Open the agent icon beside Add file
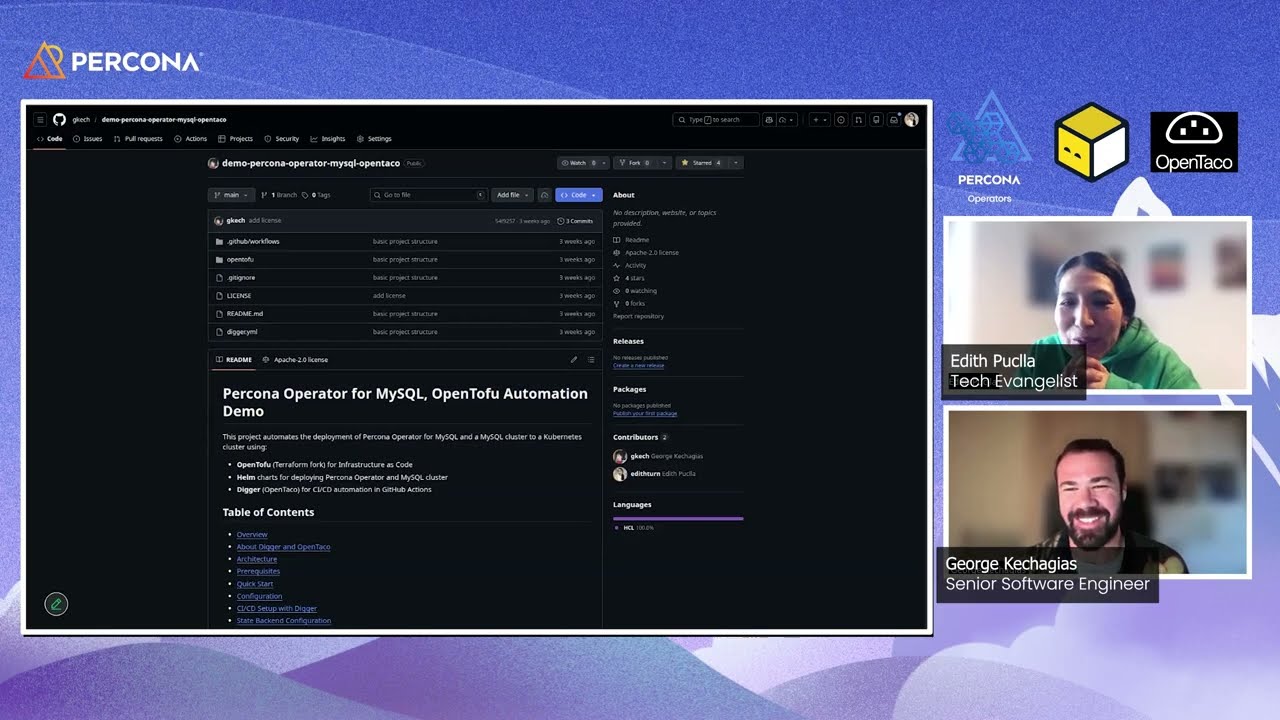This screenshot has width=1280, height=720. [544, 195]
